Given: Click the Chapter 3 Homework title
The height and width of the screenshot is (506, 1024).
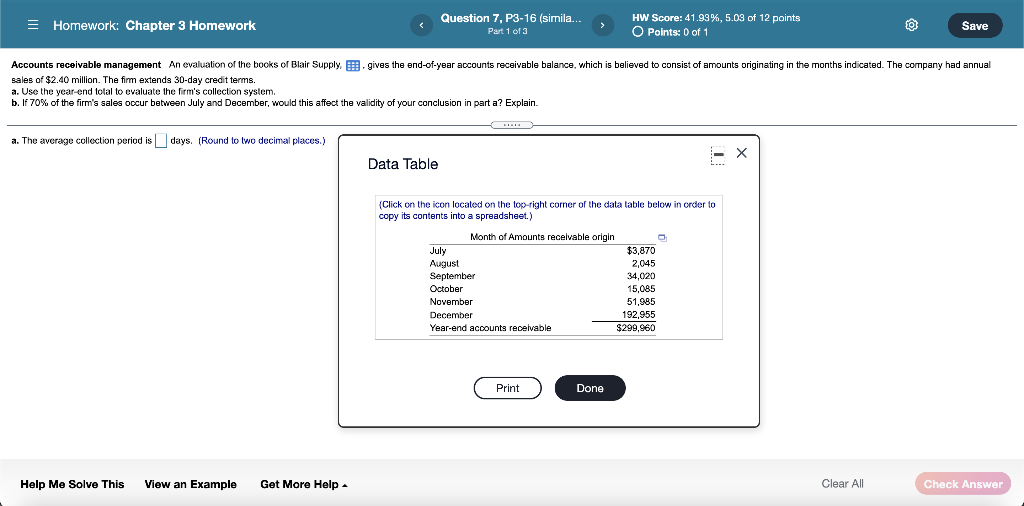Looking at the screenshot, I should 191,25.
